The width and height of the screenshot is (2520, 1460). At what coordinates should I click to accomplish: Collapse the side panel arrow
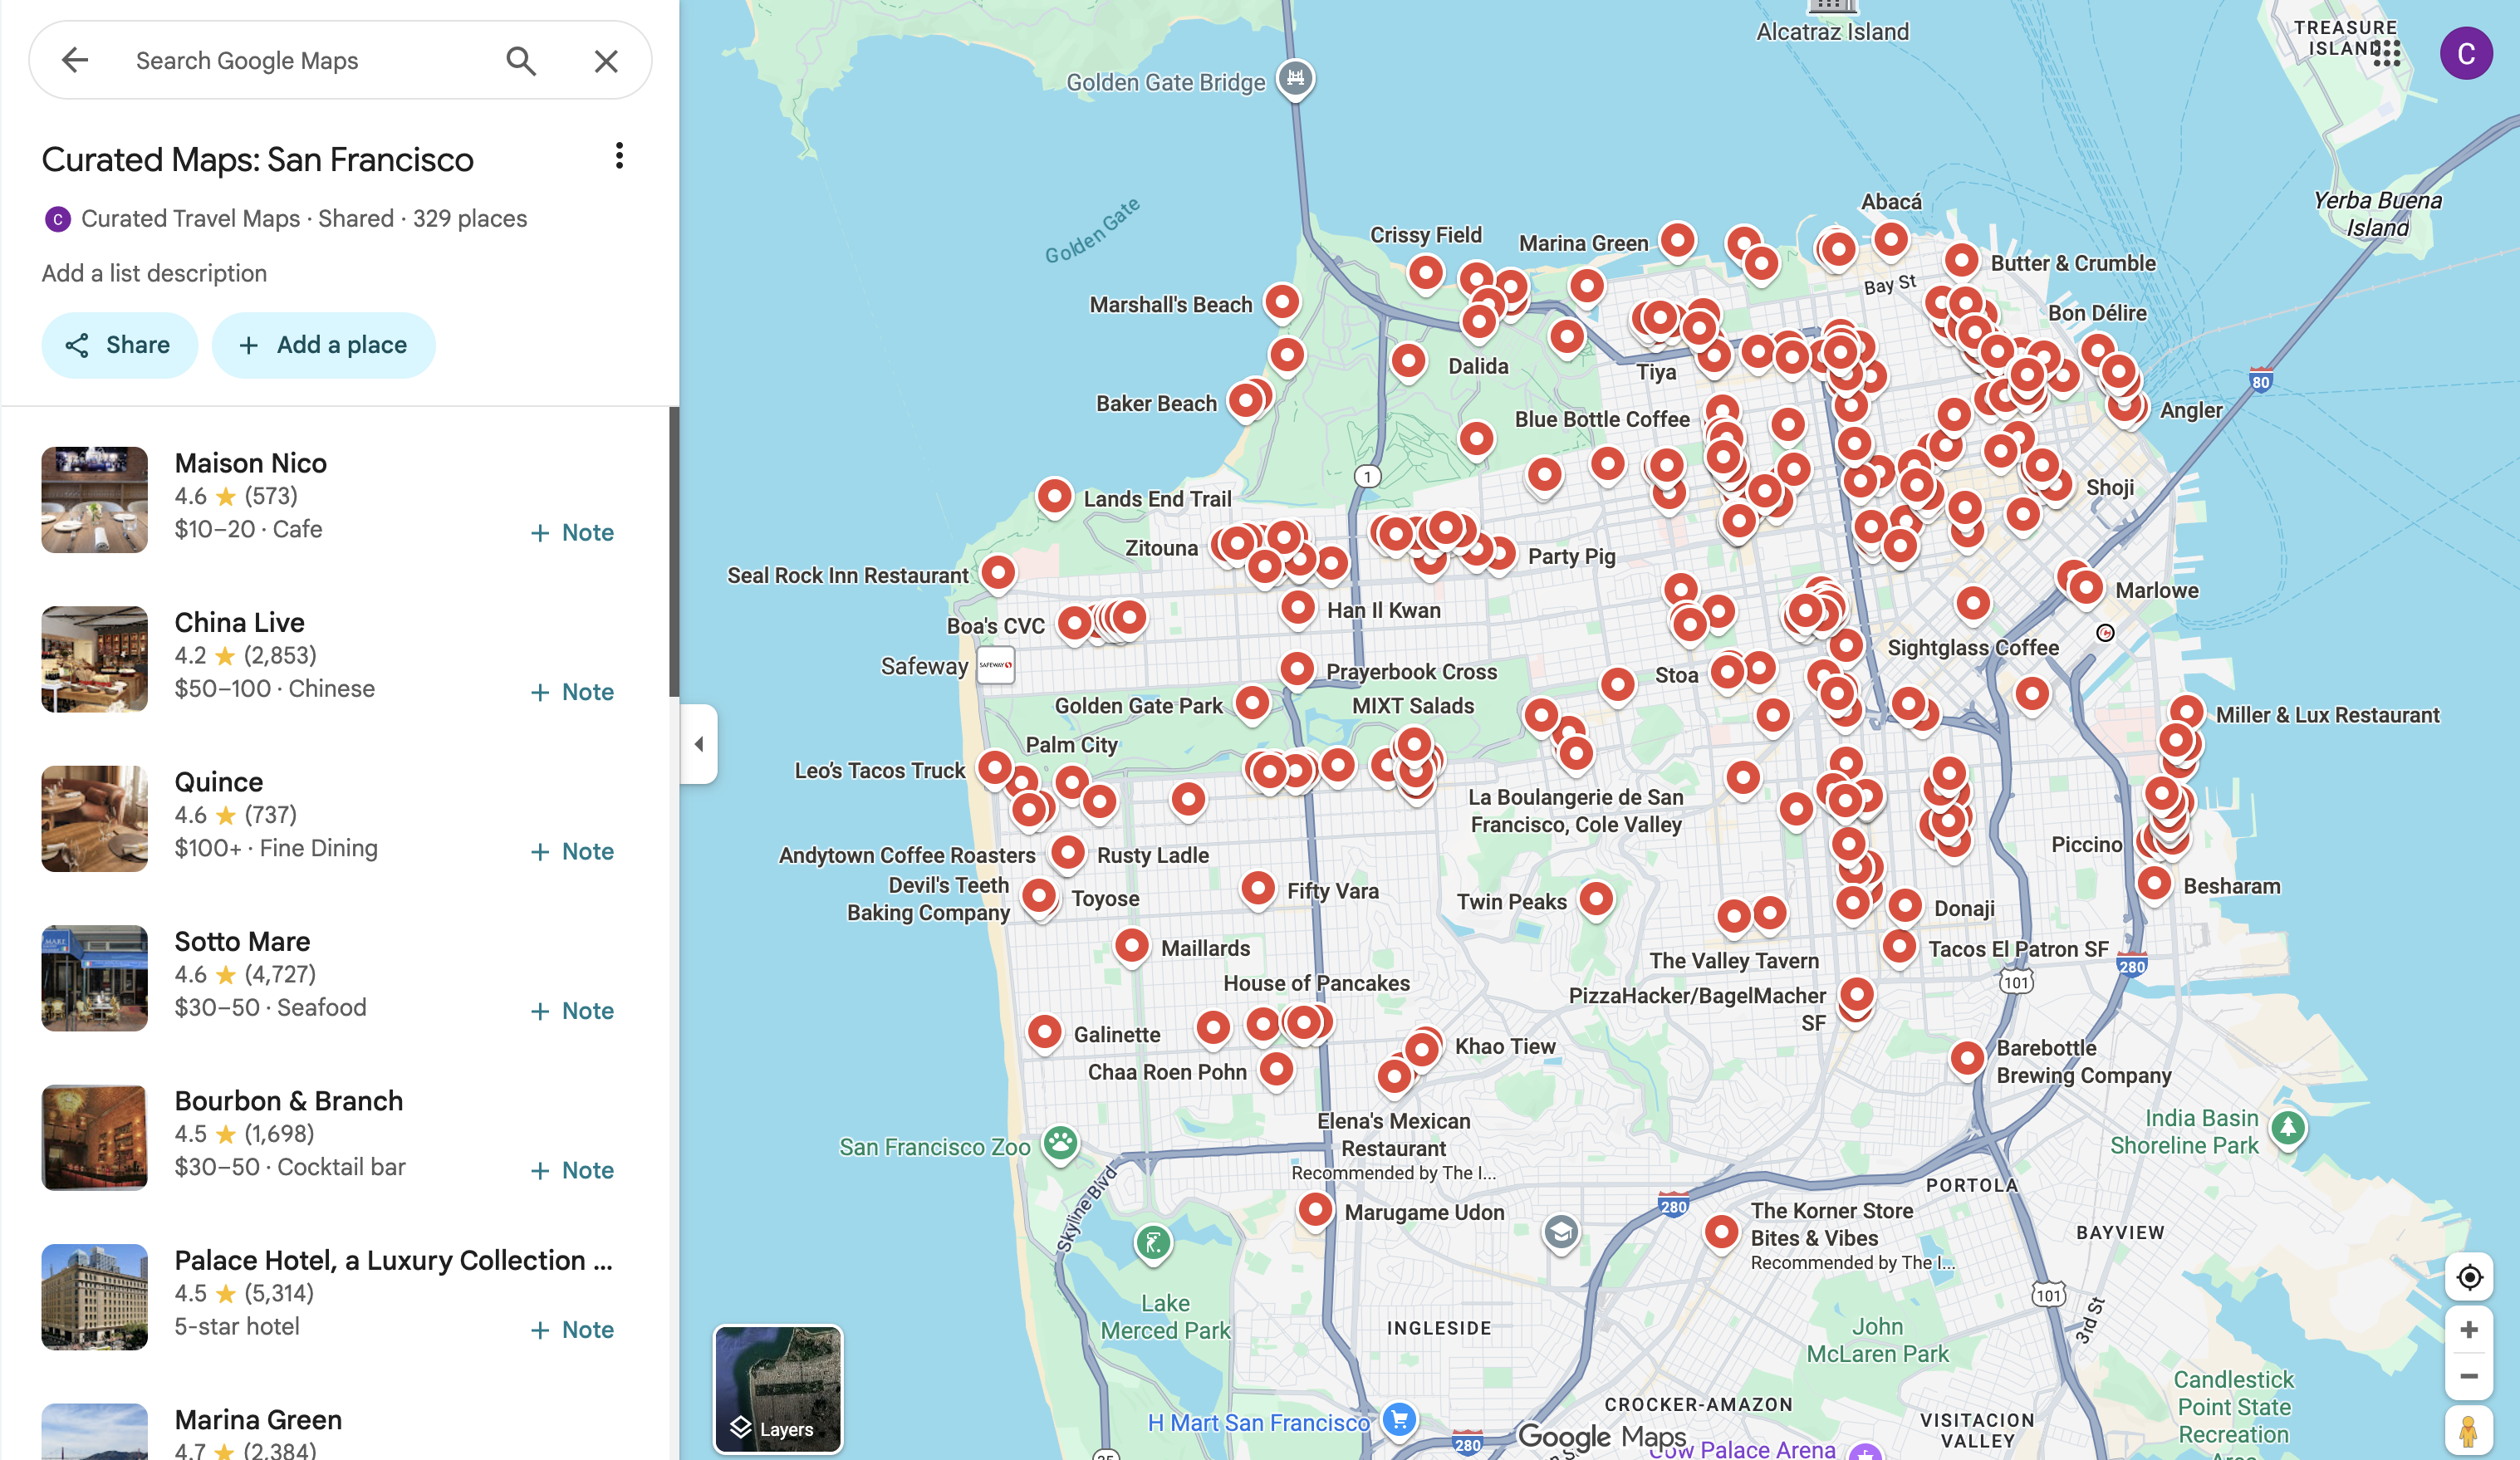(x=699, y=743)
